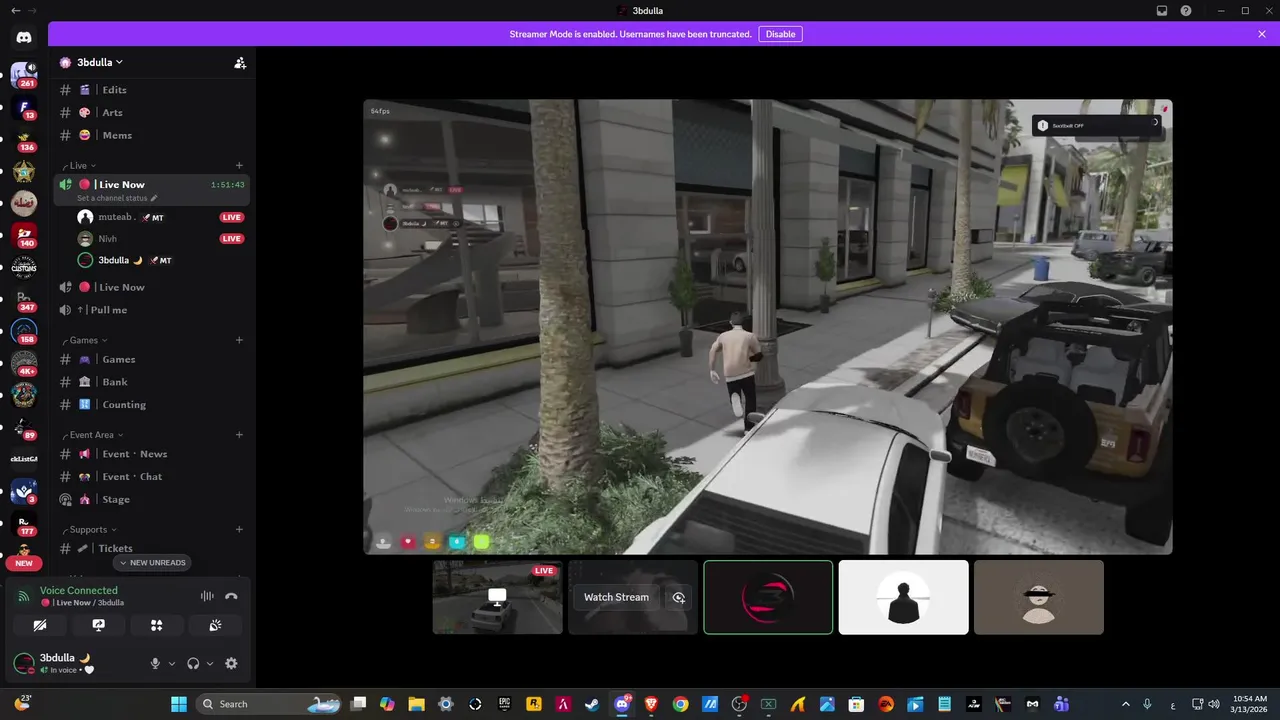The width and height of the screenshot is (1280, 720).
Task: Click Set a channel status
Action: (117, 198)
